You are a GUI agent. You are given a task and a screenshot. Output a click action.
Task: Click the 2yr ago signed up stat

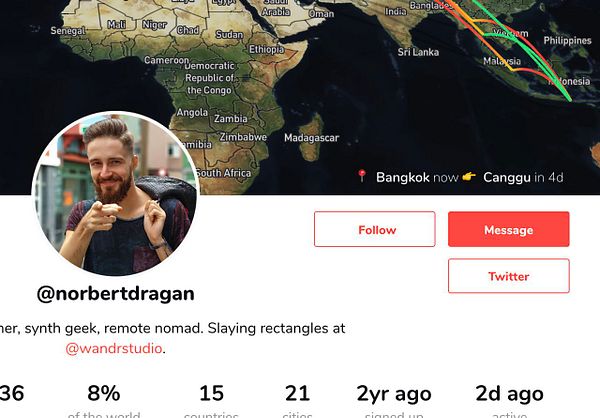(394, 401)
